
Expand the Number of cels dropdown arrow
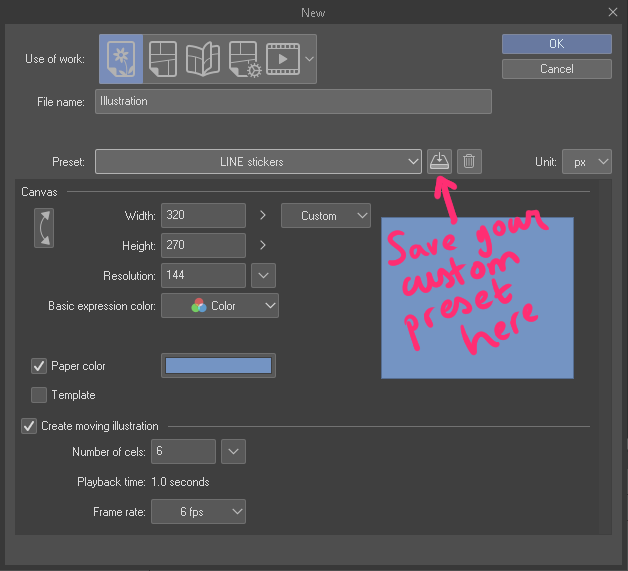tap(233, 452)
